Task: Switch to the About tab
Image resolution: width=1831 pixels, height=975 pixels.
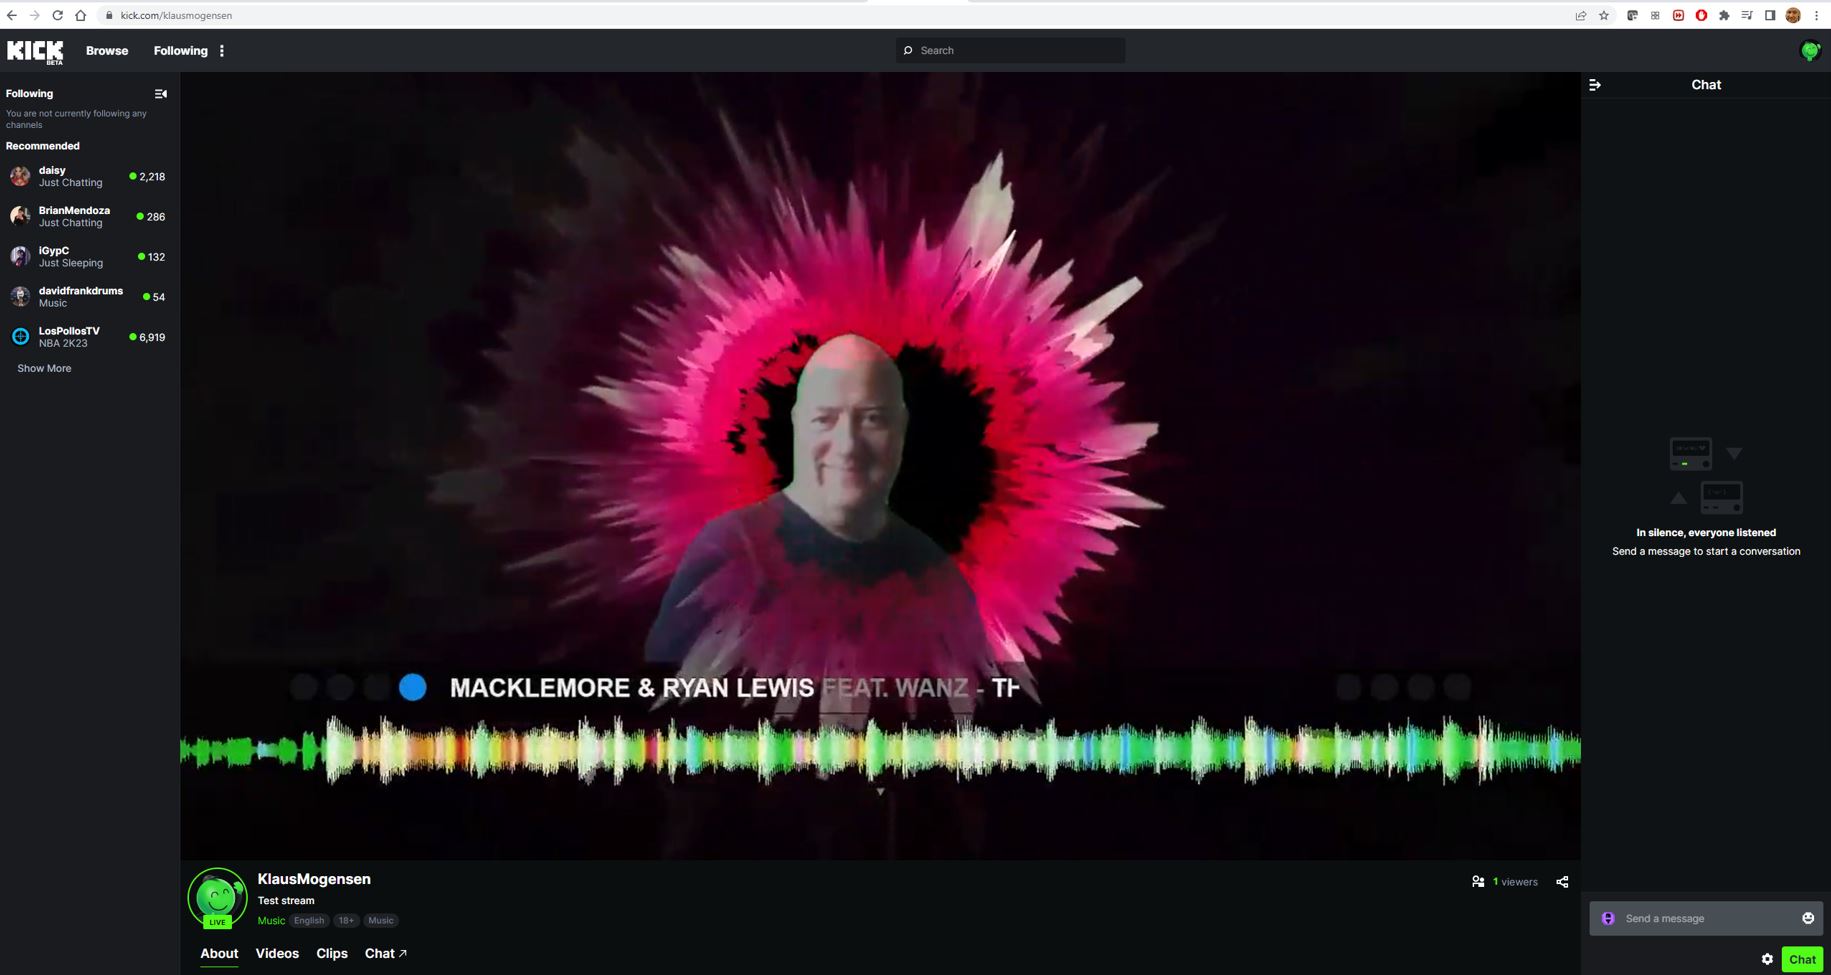Action: click(x=219, y=954)
